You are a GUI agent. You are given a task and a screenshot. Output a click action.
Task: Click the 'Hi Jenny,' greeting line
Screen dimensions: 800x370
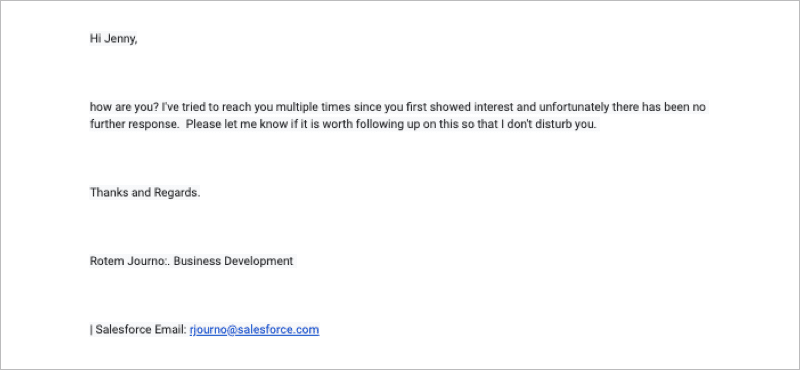pos(114,39)
